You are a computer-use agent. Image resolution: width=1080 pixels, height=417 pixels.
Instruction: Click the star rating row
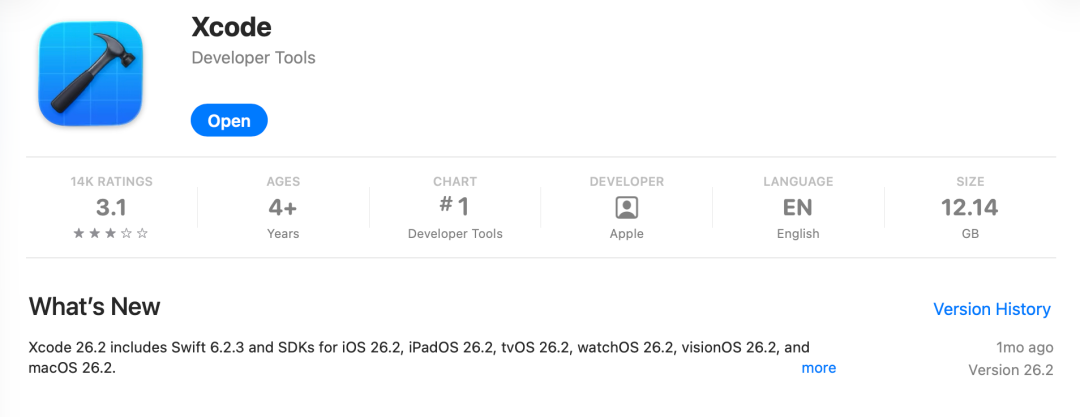point(111,234)
